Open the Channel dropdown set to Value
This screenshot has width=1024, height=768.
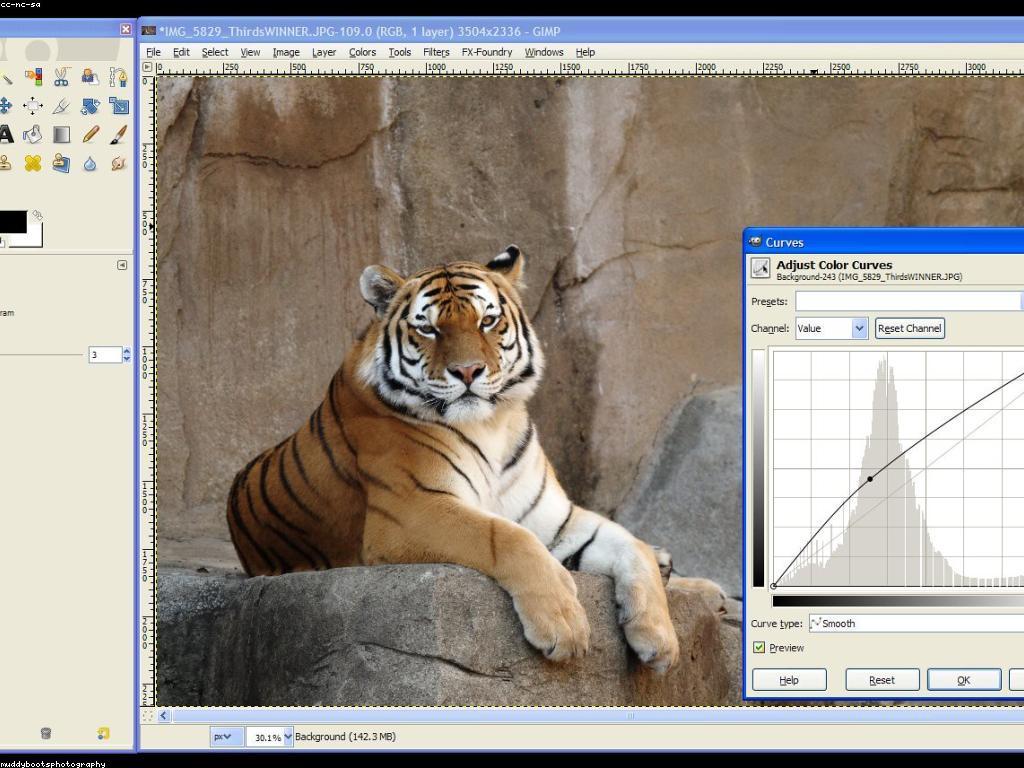pos(831,328)
